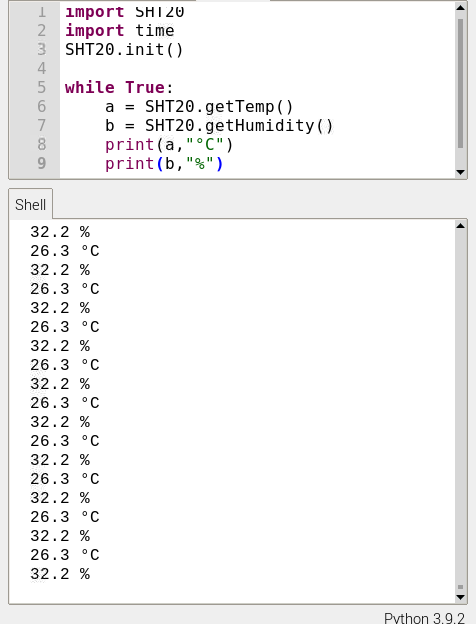Click the print(b,"%") line
476x624 pixels.
click(x=164, y=164)
